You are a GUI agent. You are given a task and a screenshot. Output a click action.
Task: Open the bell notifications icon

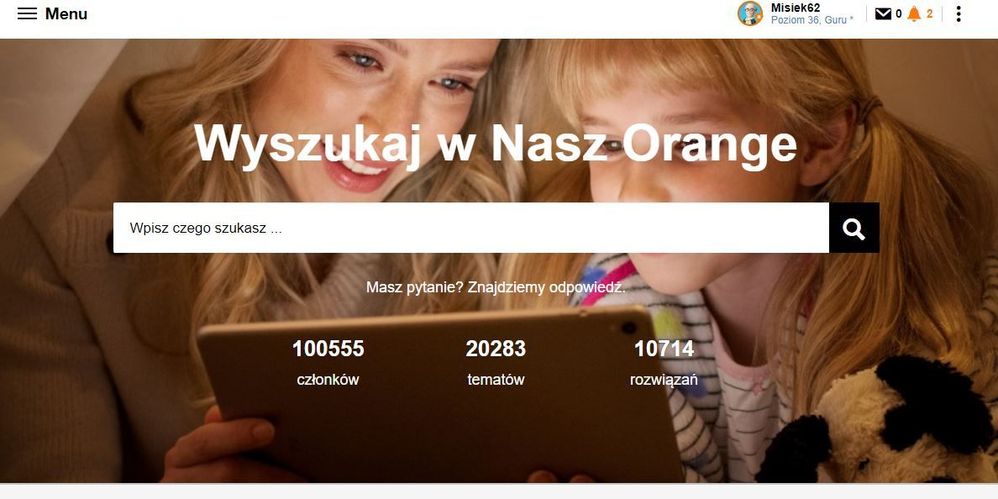(914, 13)
